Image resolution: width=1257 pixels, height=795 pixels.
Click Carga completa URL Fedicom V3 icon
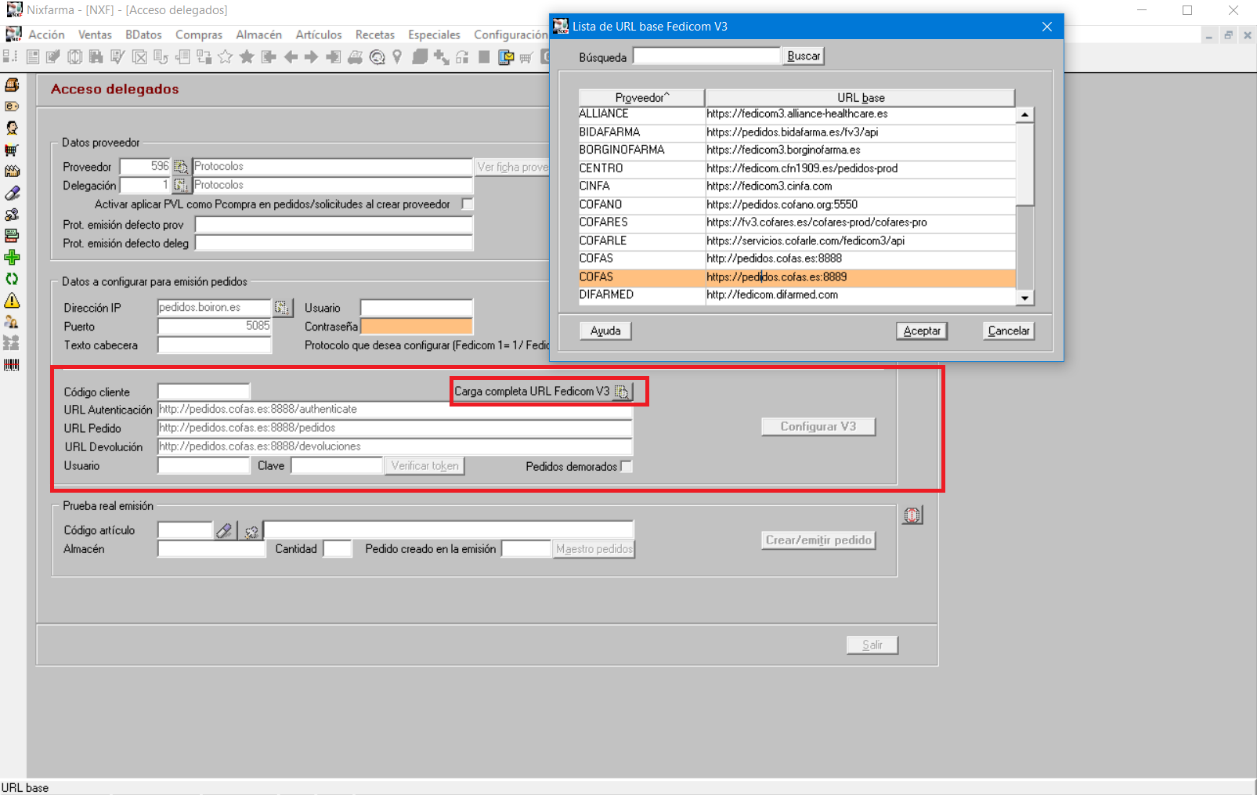623,392
